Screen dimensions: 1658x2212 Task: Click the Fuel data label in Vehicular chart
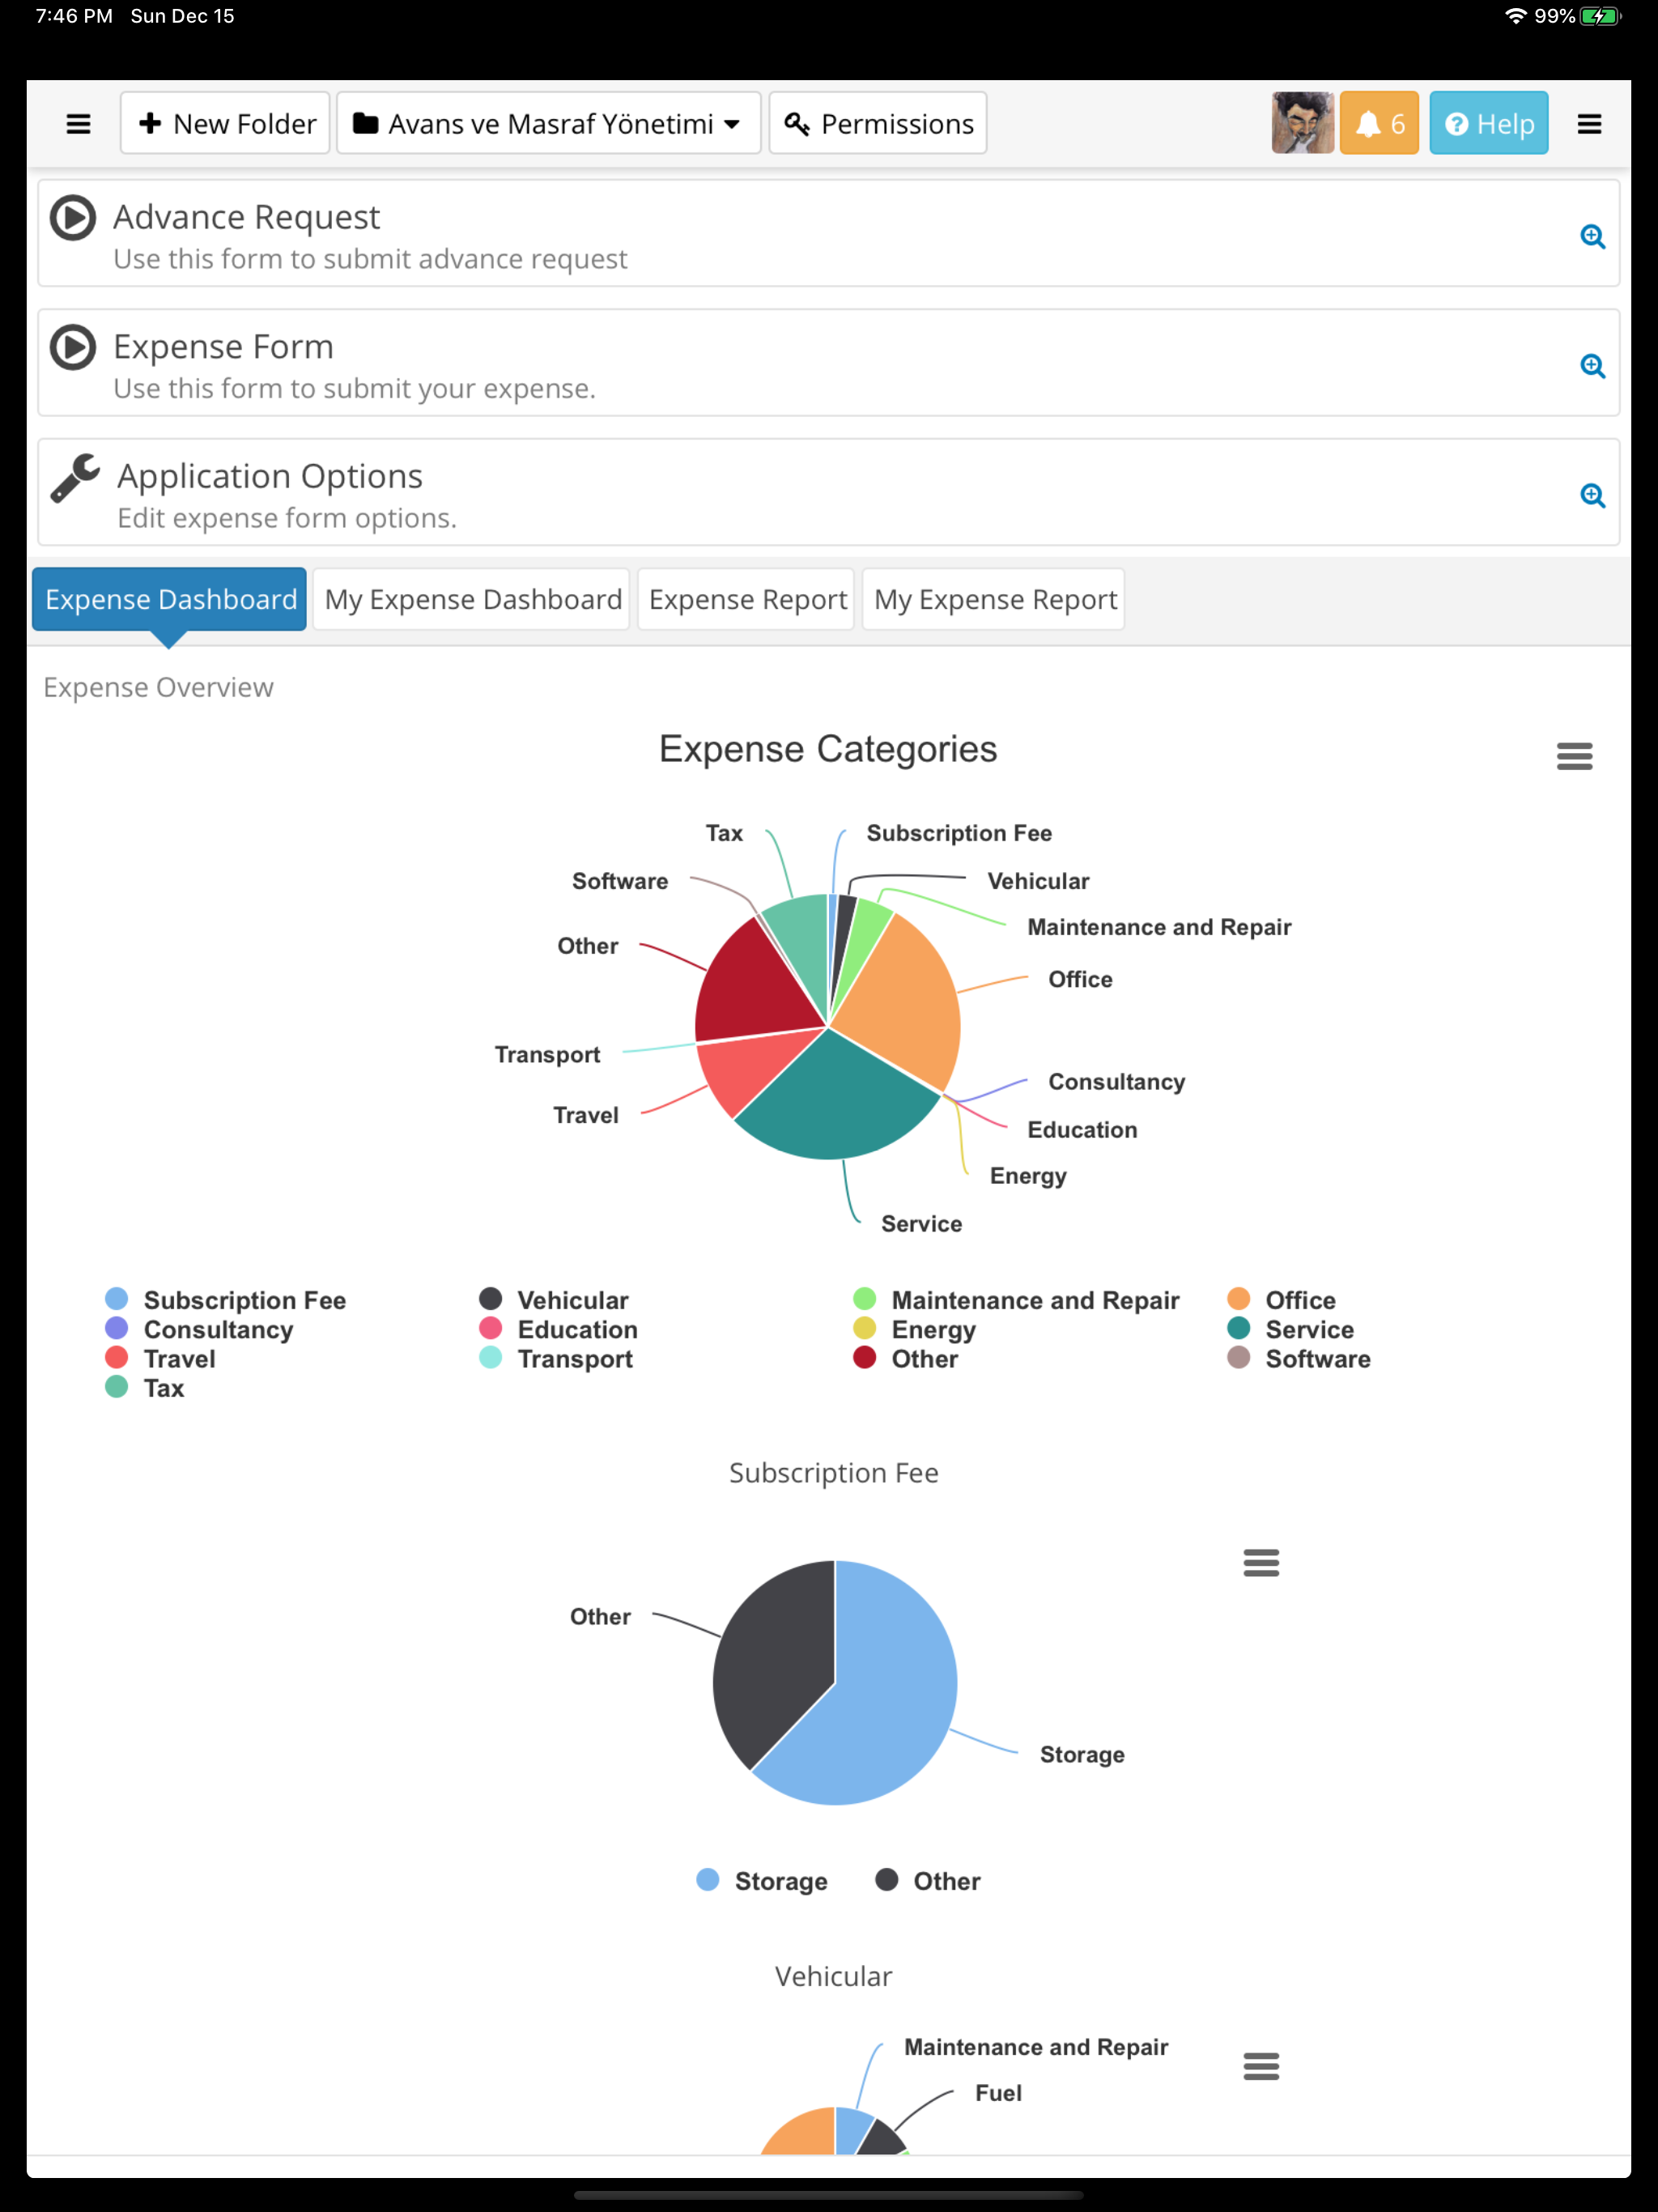click(998, 2093)
